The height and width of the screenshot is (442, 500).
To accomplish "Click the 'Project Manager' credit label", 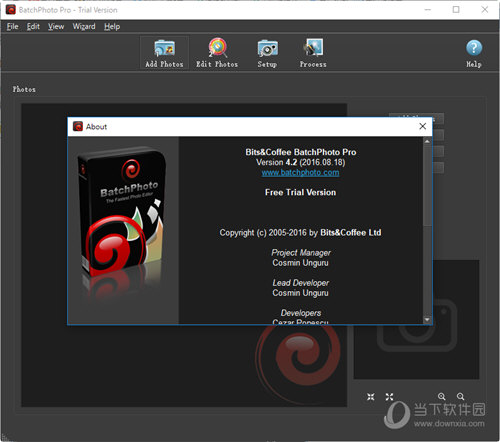I will (301, 253).
